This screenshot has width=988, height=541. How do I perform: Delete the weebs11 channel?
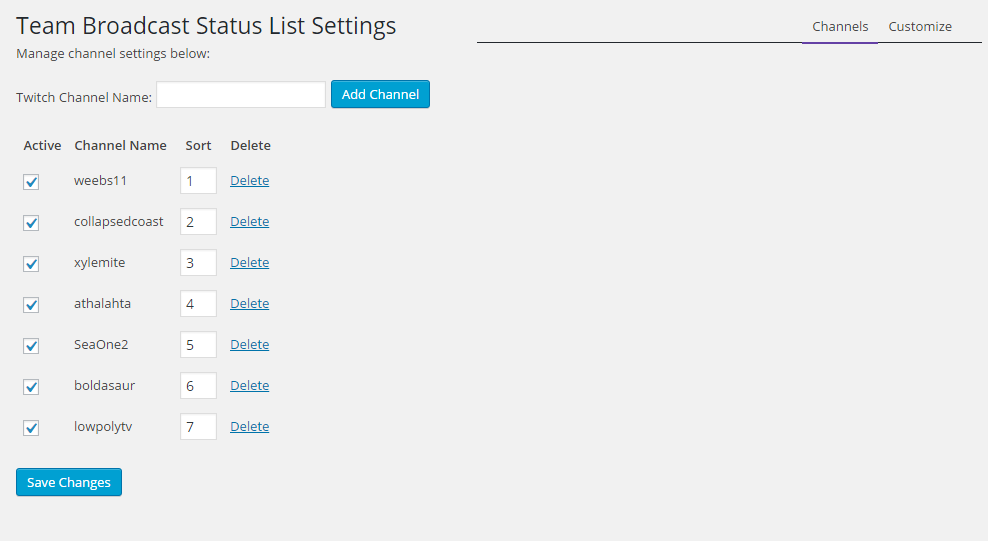[x=249, y=181]
